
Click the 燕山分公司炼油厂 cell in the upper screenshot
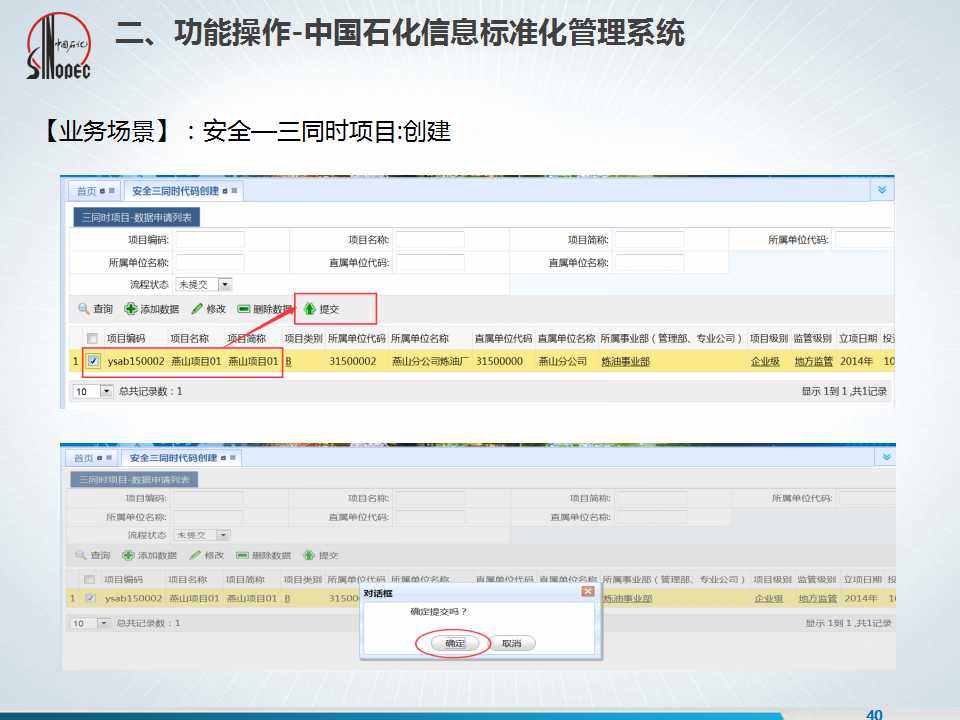point(430,361)
